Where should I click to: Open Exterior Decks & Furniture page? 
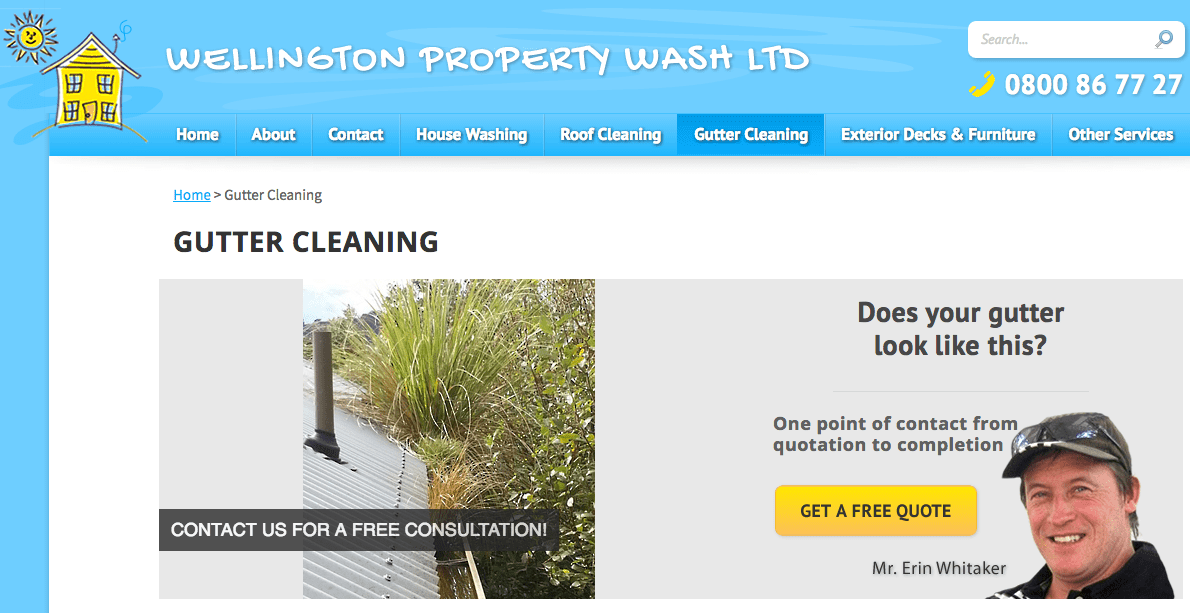938,134
